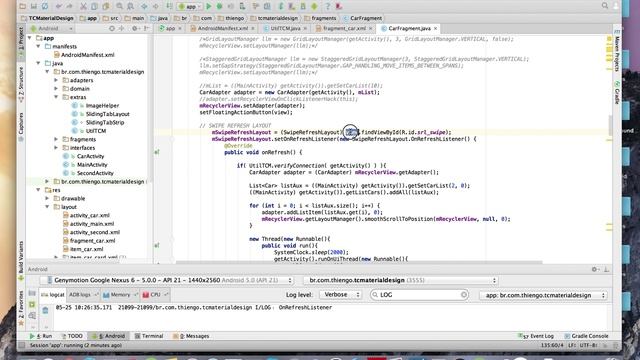Open the Android project view dropdown
This screenshot has width=640, height=360.
(51, 29)
